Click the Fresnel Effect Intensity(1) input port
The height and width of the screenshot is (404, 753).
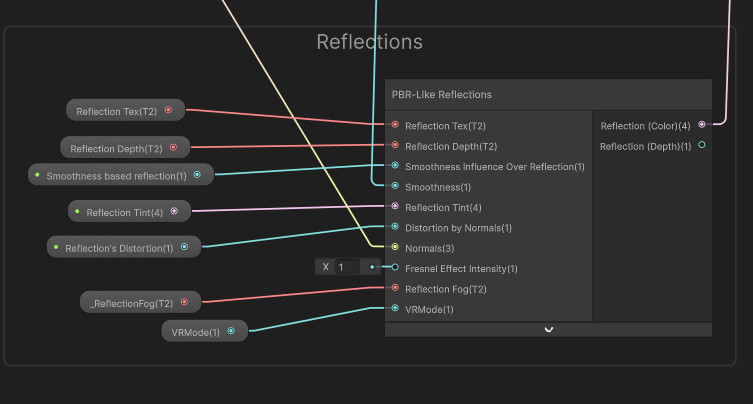tap(395, 267)
